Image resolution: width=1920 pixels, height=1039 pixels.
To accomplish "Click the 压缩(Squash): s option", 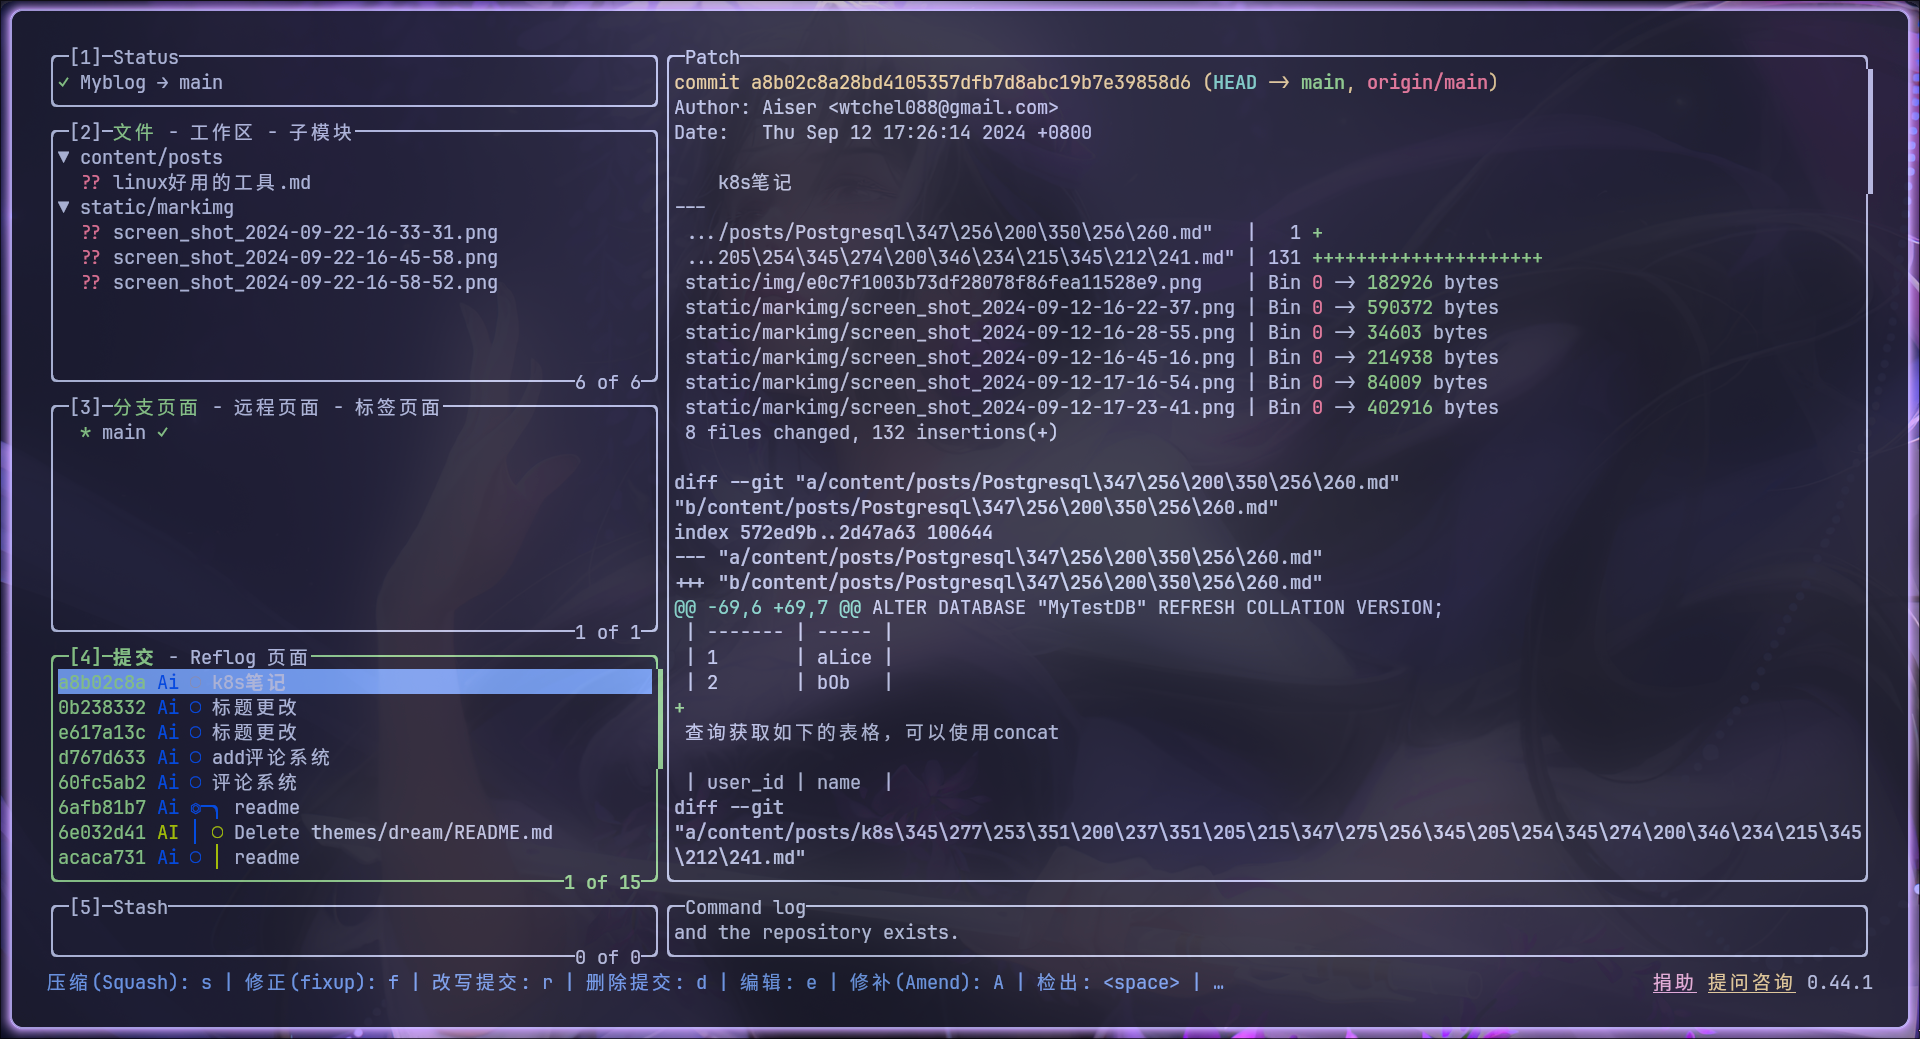I will (x=129, y=982).
